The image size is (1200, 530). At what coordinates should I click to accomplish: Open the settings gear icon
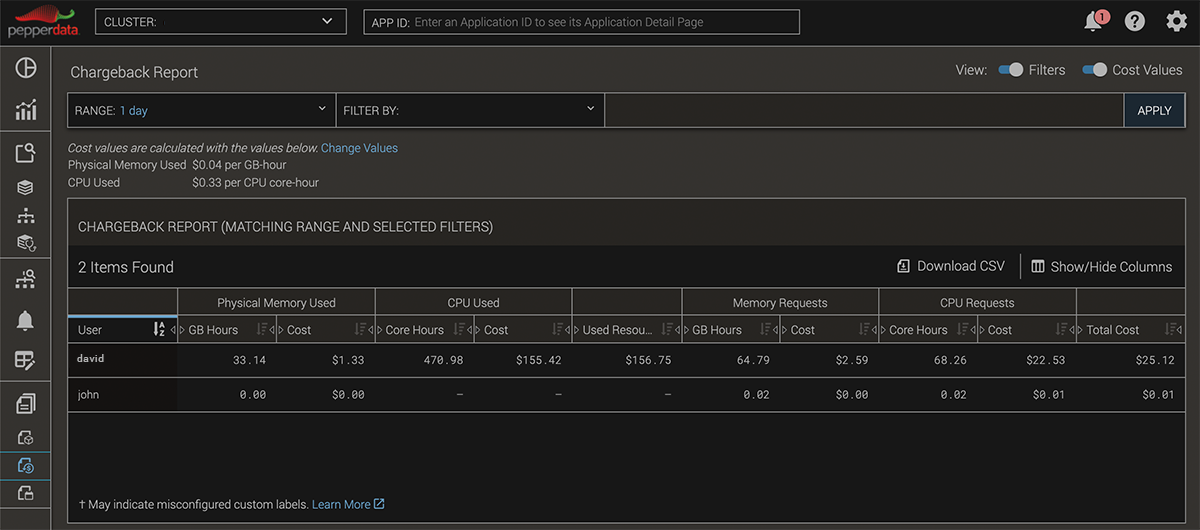pos(1176,21)
